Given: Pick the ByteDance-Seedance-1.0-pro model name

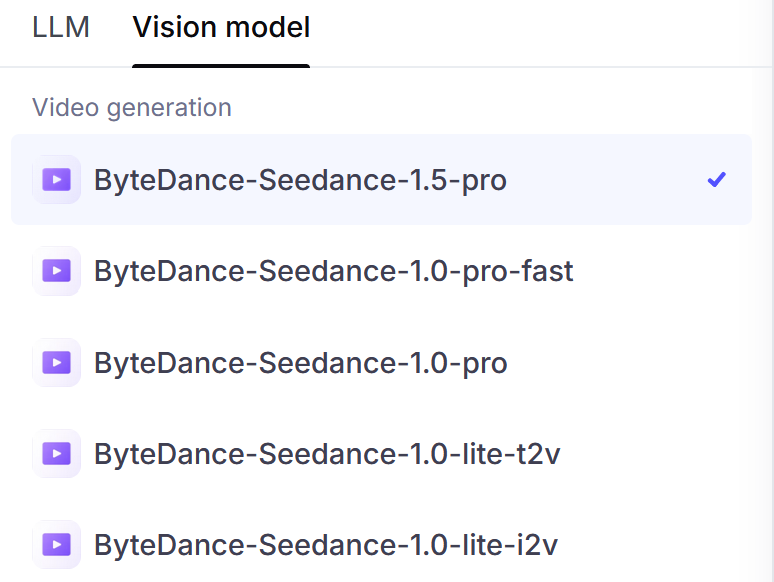Looking at the screenshot, I should [300, 363].
